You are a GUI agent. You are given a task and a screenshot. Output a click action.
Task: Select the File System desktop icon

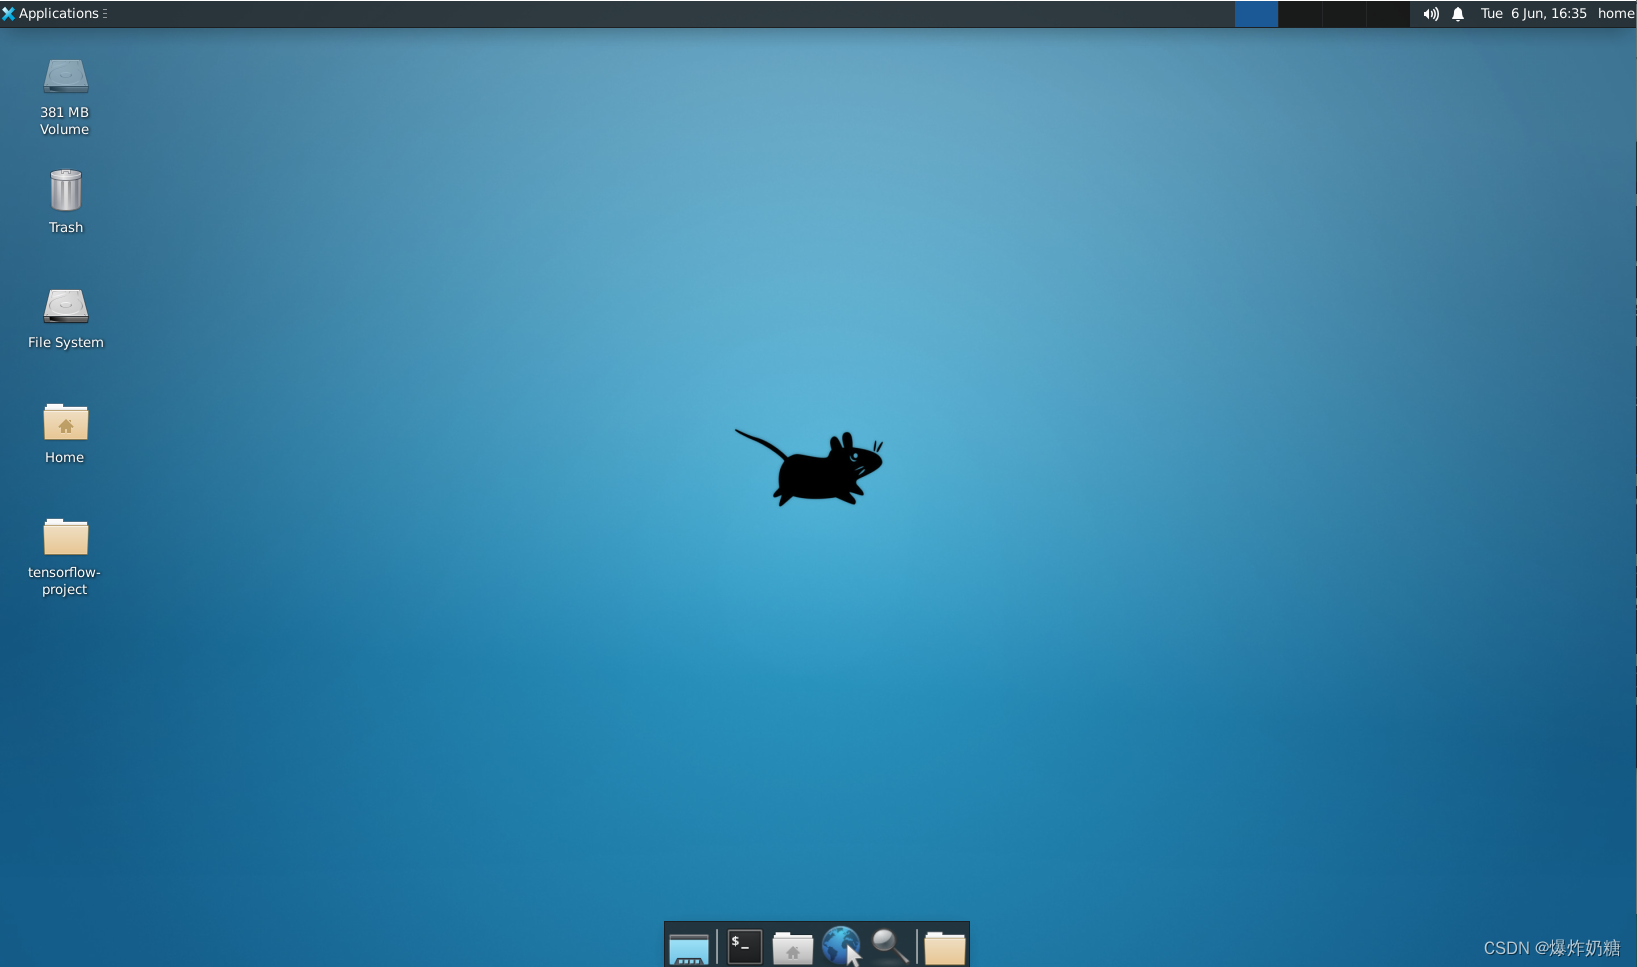(x=66, y=306)
